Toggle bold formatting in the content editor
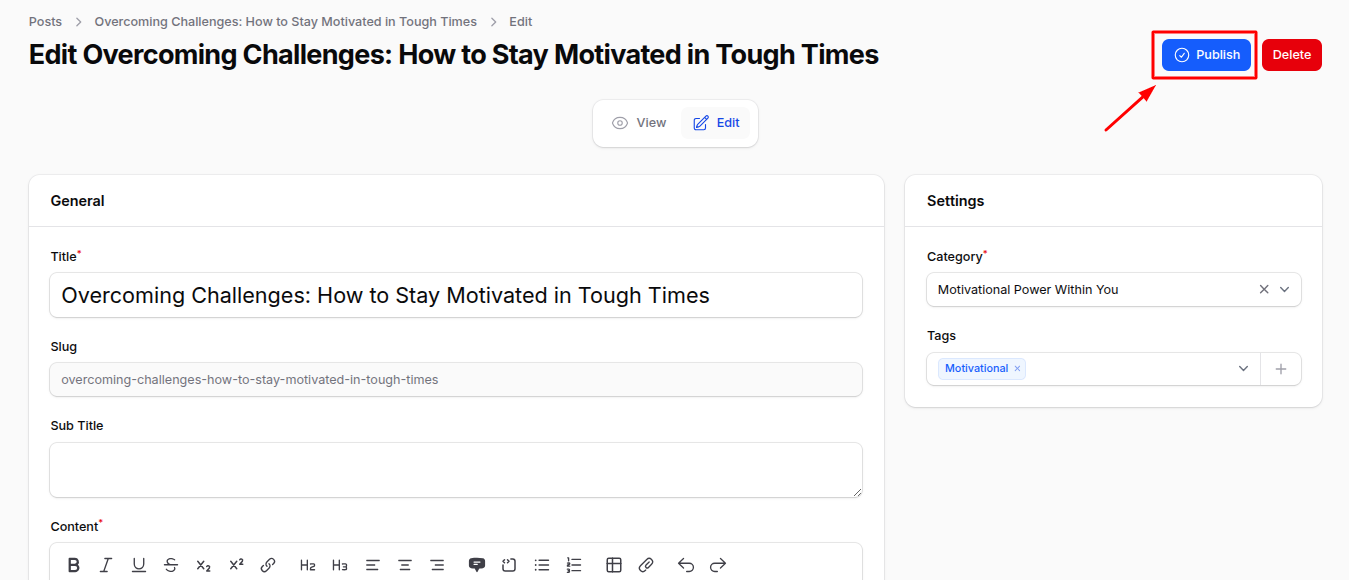 [73, 564]
